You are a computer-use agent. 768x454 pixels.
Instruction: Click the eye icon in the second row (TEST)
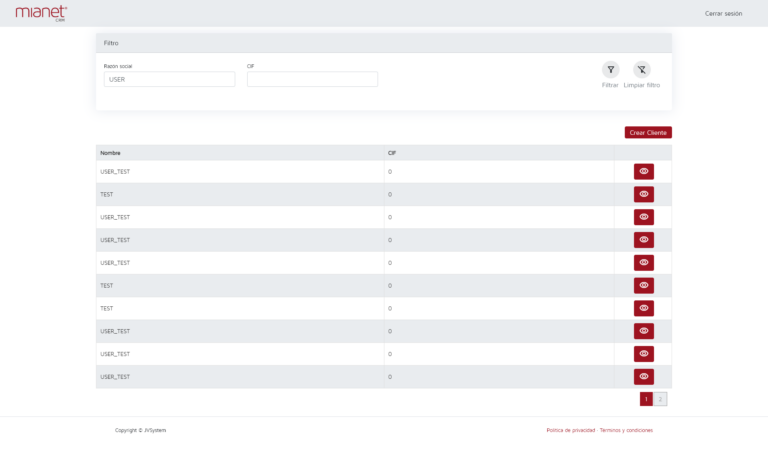[643, 194]
